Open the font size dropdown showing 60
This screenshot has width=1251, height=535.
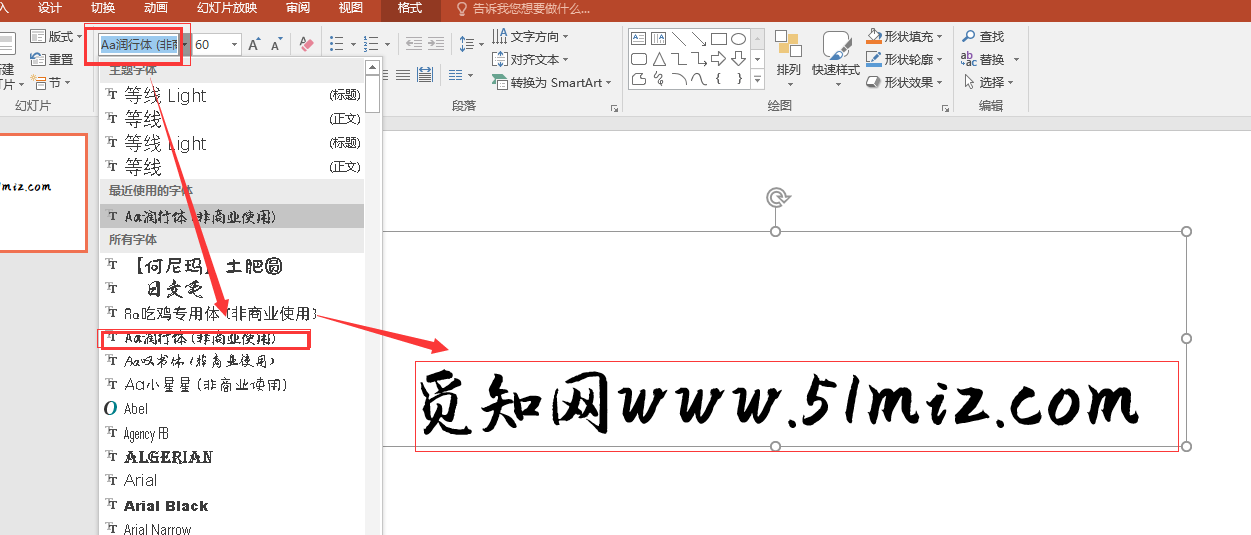tap(235, 45)
